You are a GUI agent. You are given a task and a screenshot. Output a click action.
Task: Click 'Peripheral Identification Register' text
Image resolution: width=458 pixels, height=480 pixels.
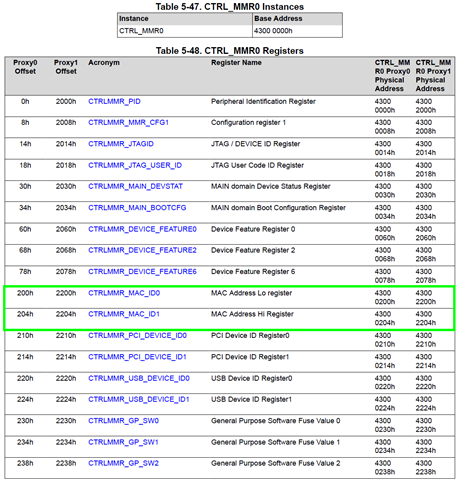coord(263,102)
